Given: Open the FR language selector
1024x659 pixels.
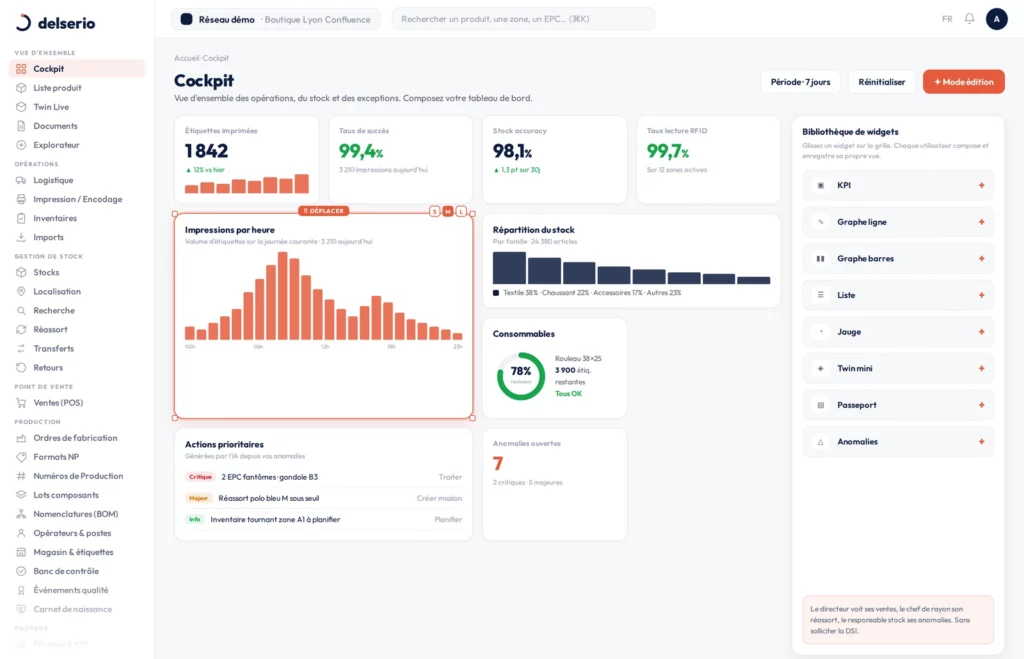Looking at the screenshot, I should (x=947, y=19).
